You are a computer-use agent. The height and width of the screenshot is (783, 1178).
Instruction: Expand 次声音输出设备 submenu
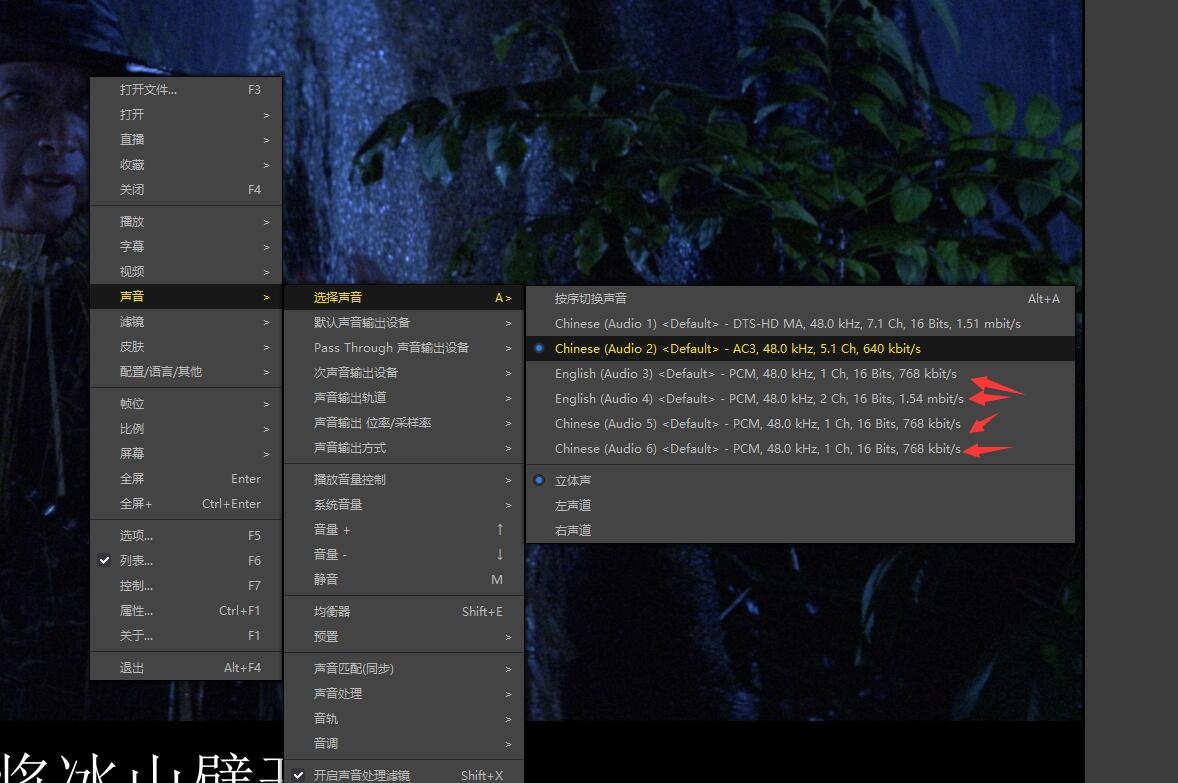point(404,373)
